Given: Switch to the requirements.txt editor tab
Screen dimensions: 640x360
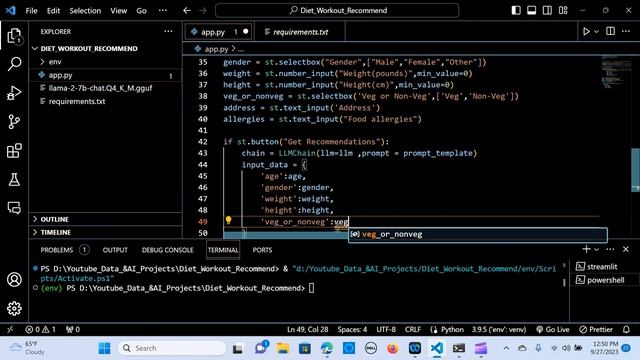Looking at the screenshot, I should (300, 32).
